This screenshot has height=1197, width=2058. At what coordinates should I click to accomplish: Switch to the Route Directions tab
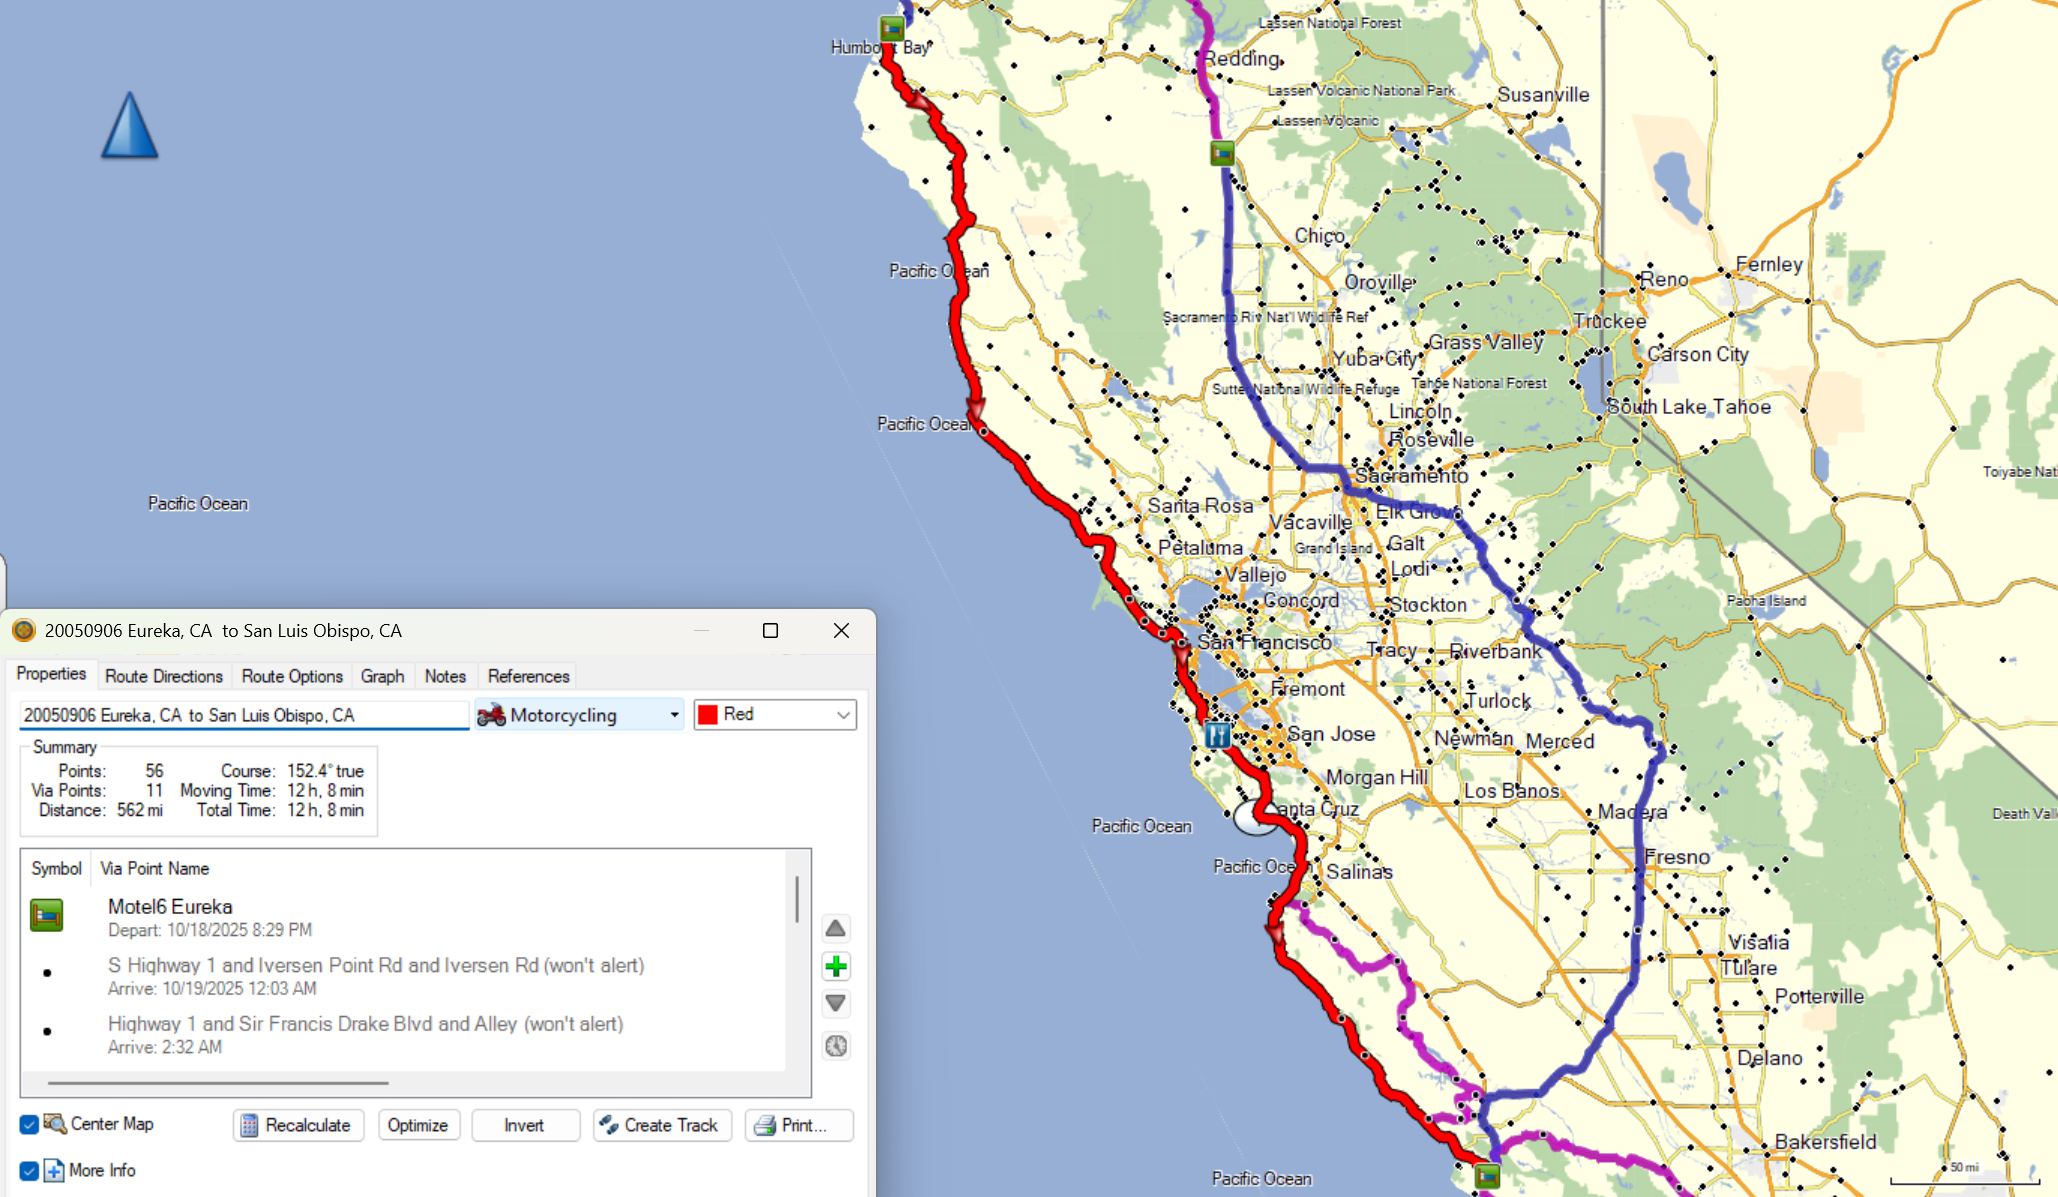pyautogui.click(x=164, y=676)
